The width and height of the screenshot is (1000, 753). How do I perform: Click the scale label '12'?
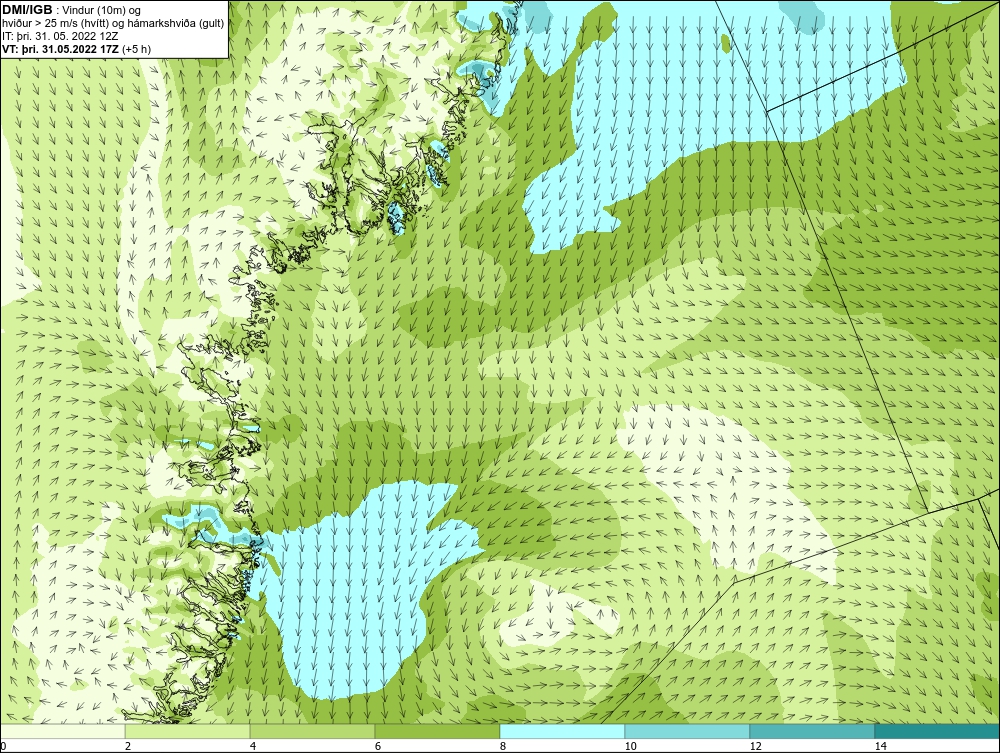tap(756, 746)
